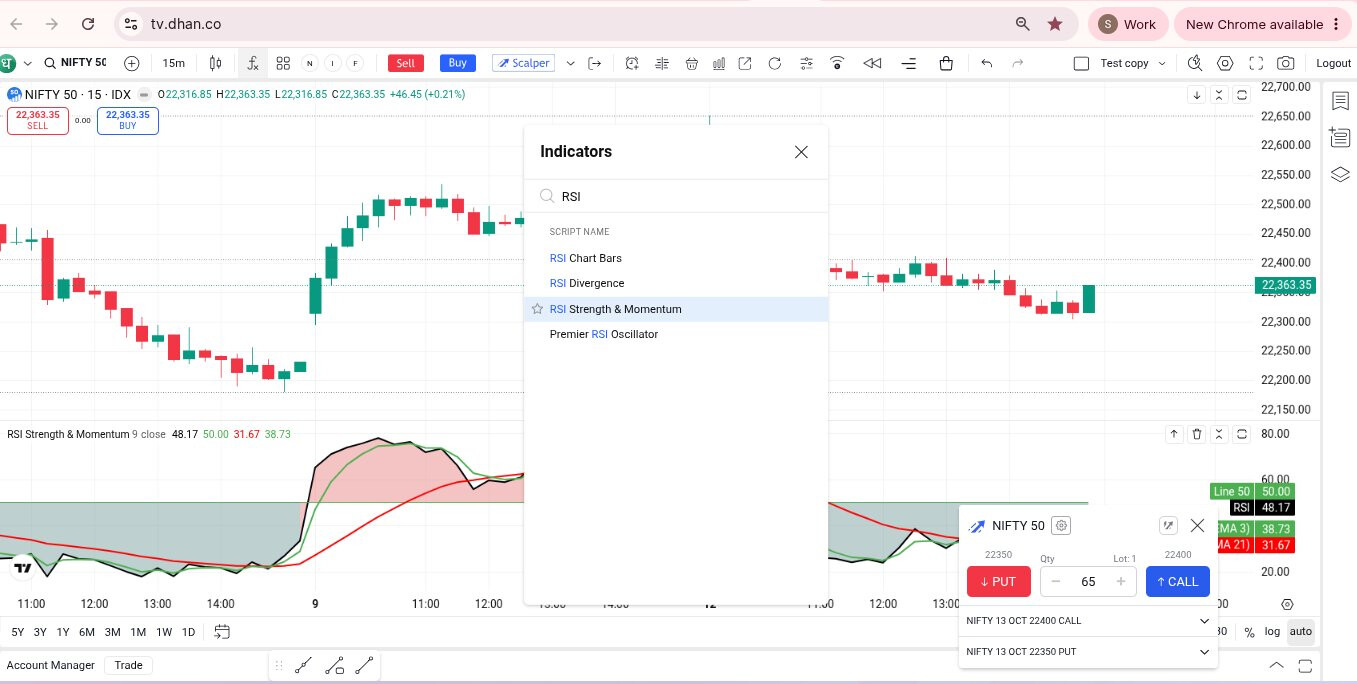Viewport: 1357px width, 684px height.
Task: Open the go-to-date calendar icon
Action: (222, 631)
